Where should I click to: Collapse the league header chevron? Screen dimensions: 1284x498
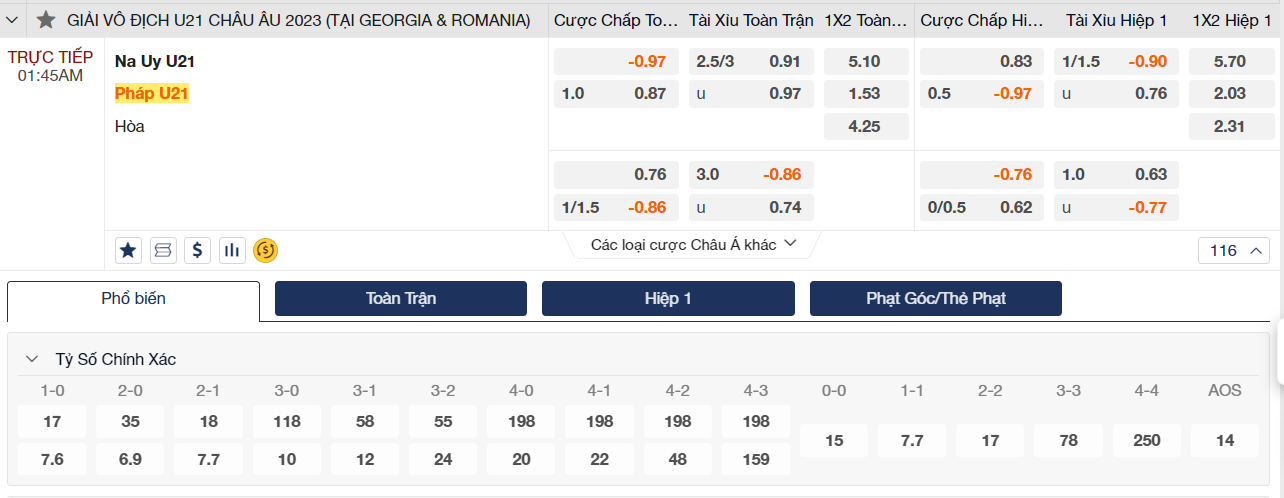click(x=12, y=20)
